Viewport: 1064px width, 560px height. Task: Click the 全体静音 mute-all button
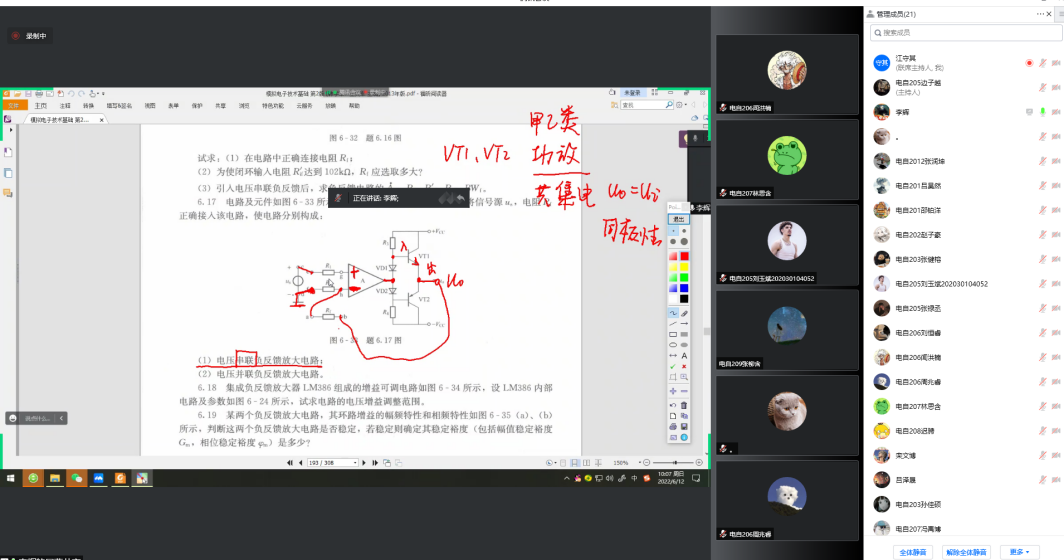(912, 551)
